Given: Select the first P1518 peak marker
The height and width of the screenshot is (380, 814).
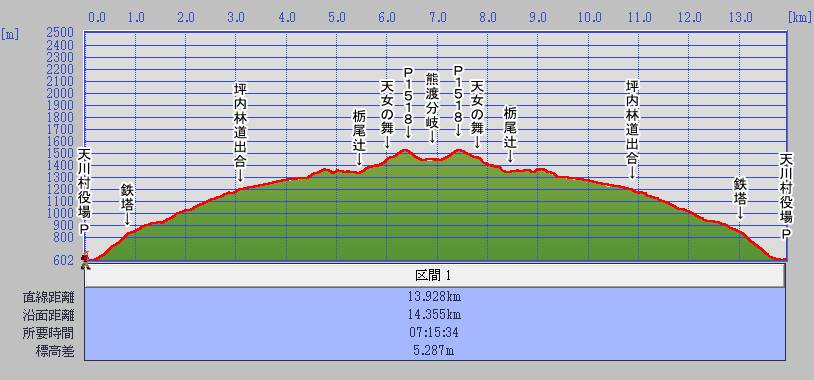Looking at the screenshot, I should [x=408, y=102].
